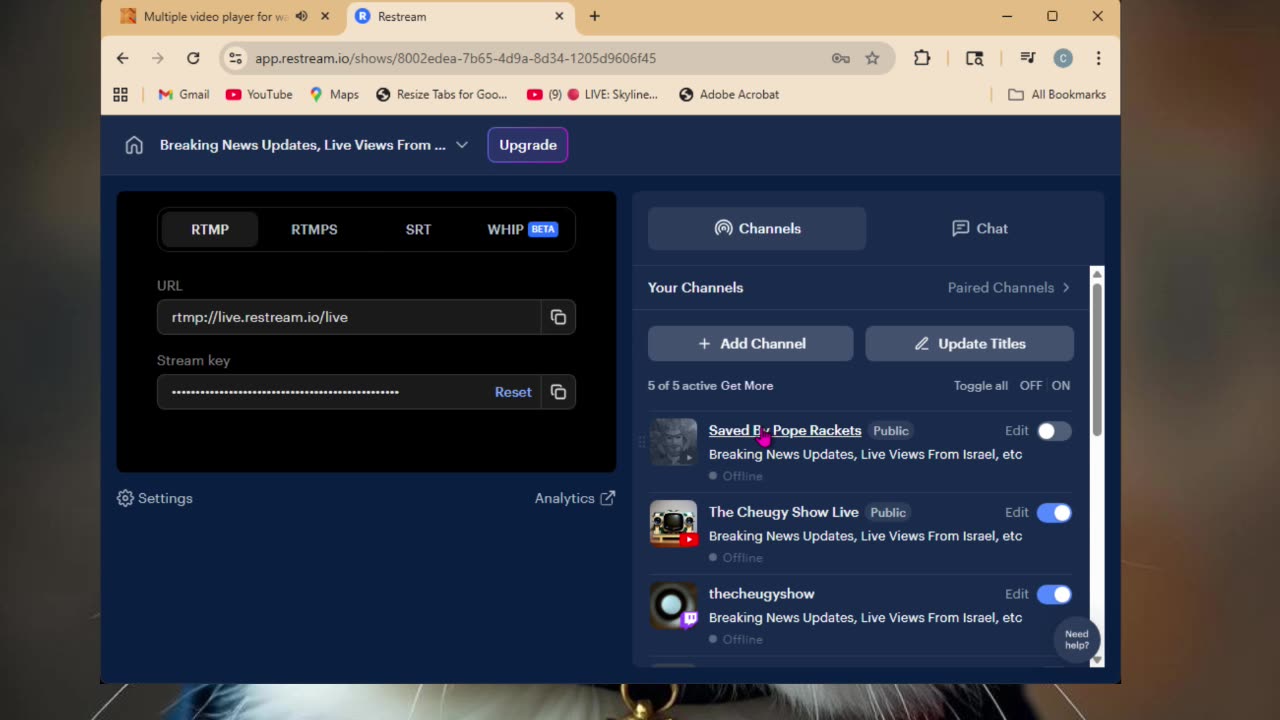This screenshot has width=1280, height=720.
Task: Open the password key icon in address bar
Action: [840, 58]
